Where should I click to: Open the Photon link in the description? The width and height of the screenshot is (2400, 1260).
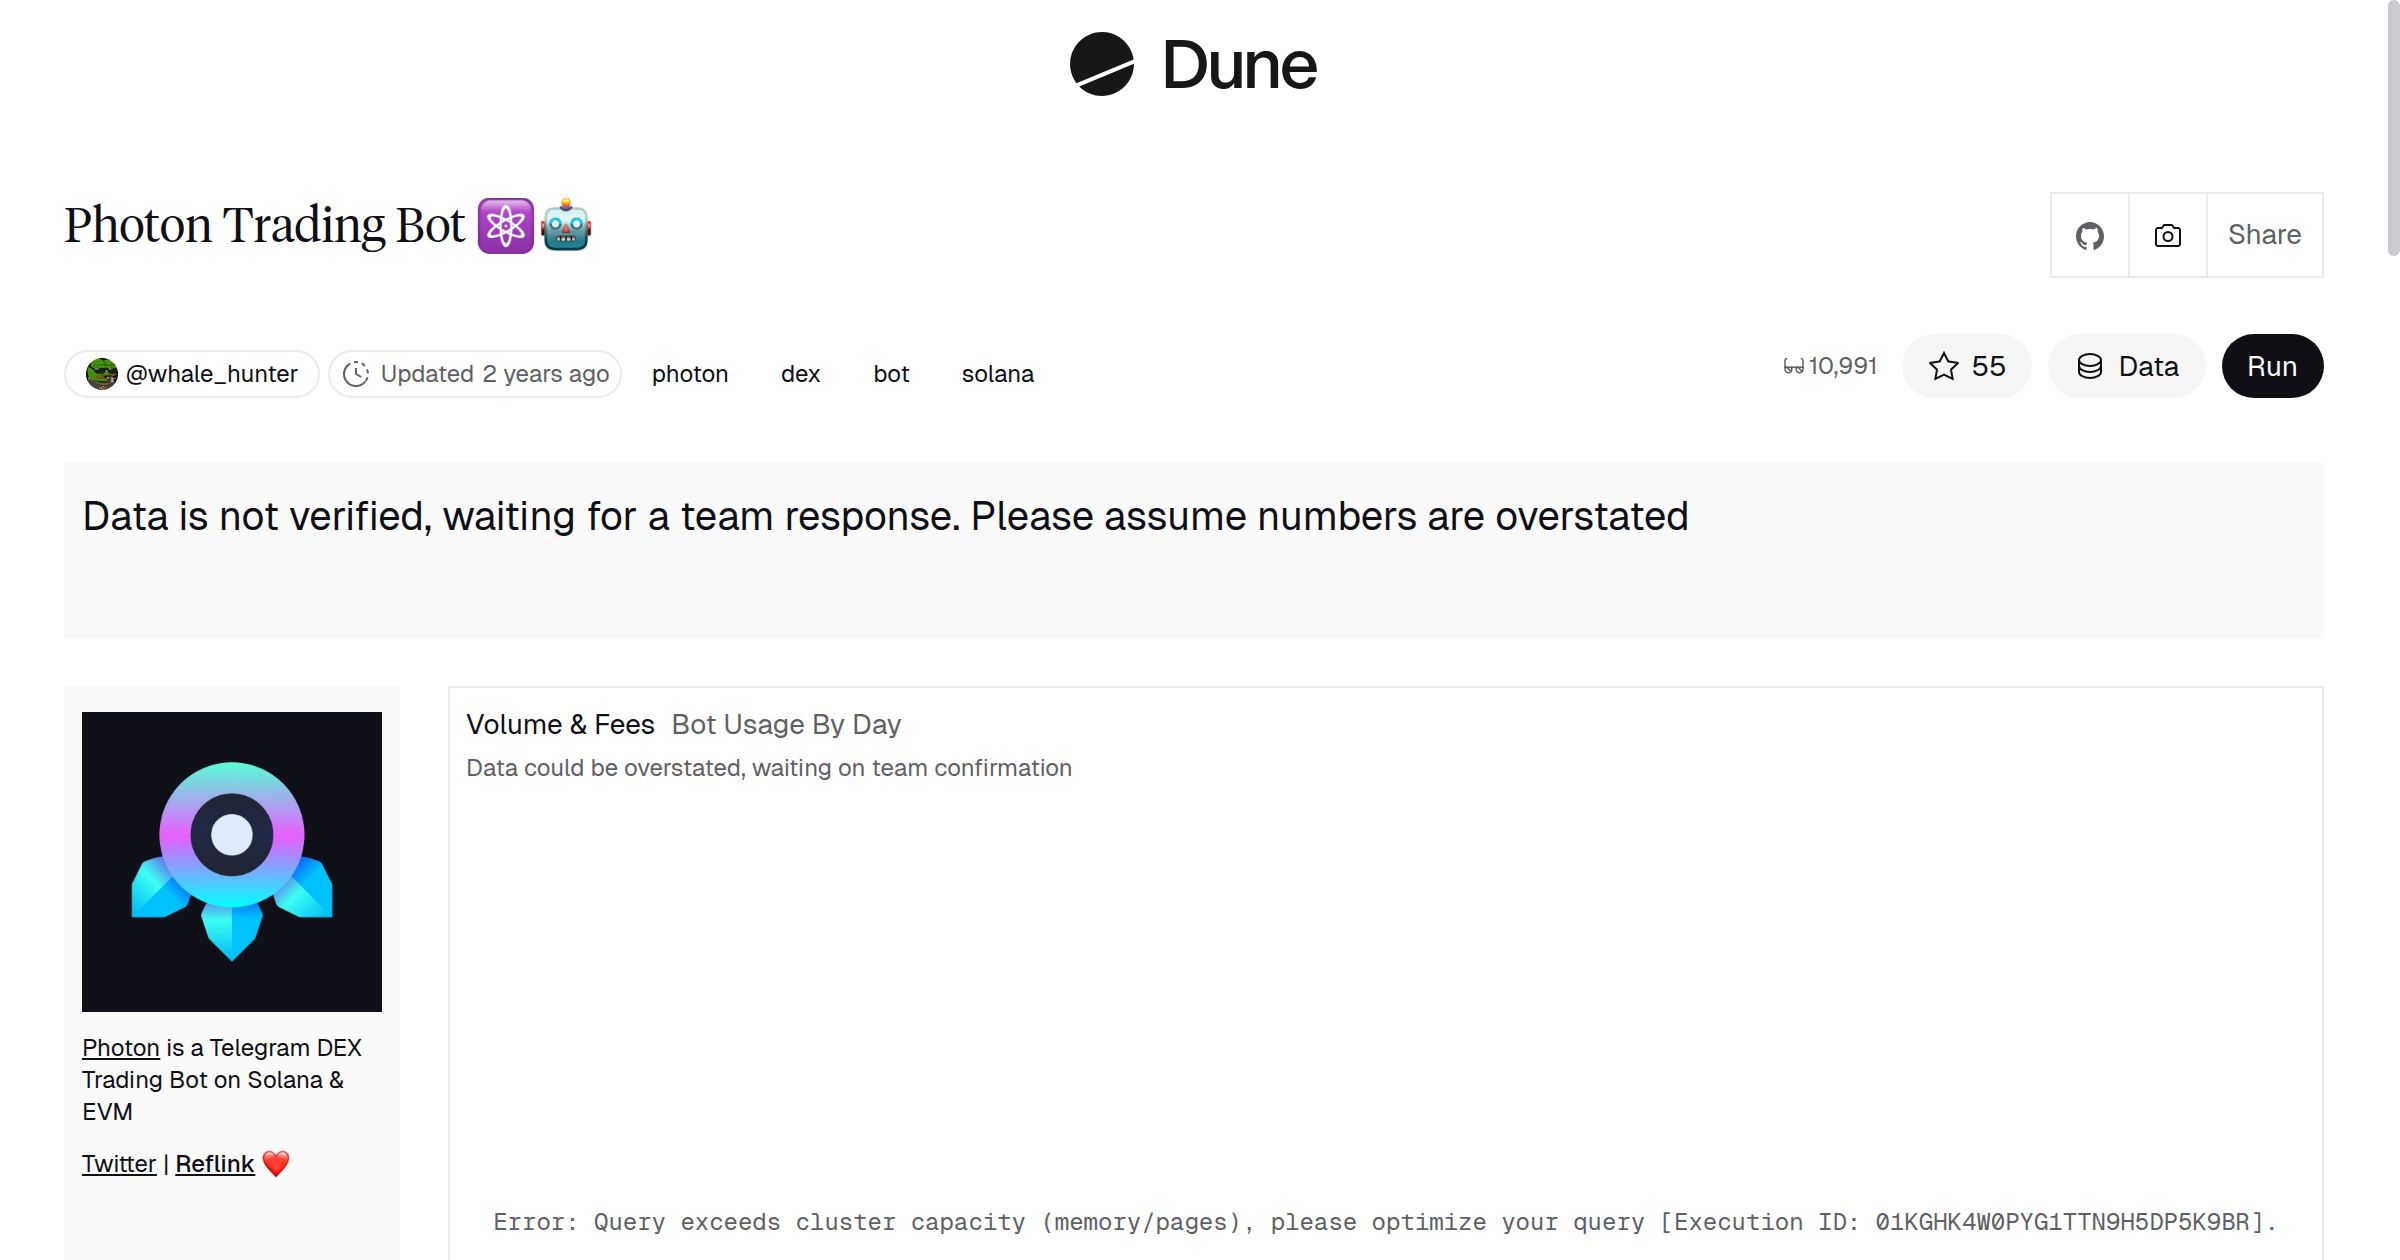click(120, 1047)
